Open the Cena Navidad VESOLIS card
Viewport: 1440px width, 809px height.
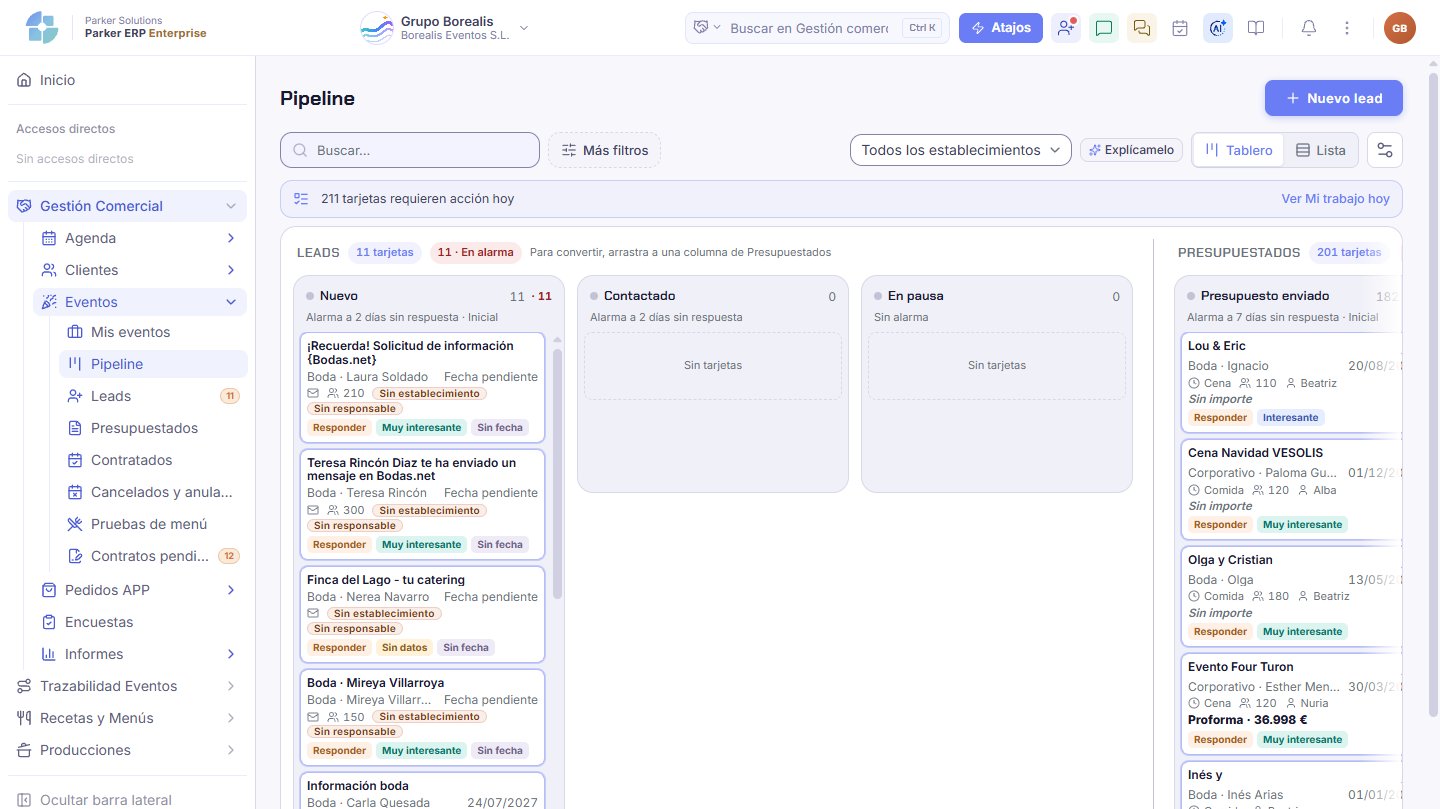1291,489
